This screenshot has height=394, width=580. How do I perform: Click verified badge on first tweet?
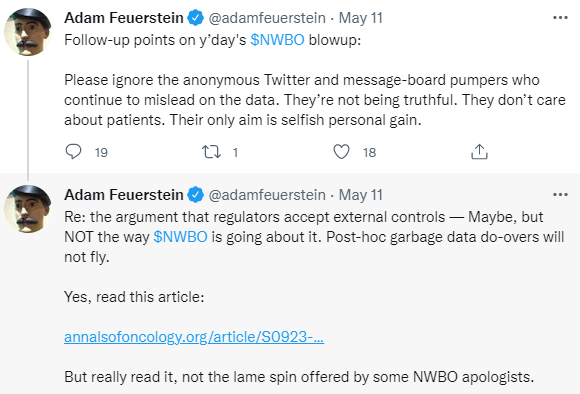pos(196,18)
